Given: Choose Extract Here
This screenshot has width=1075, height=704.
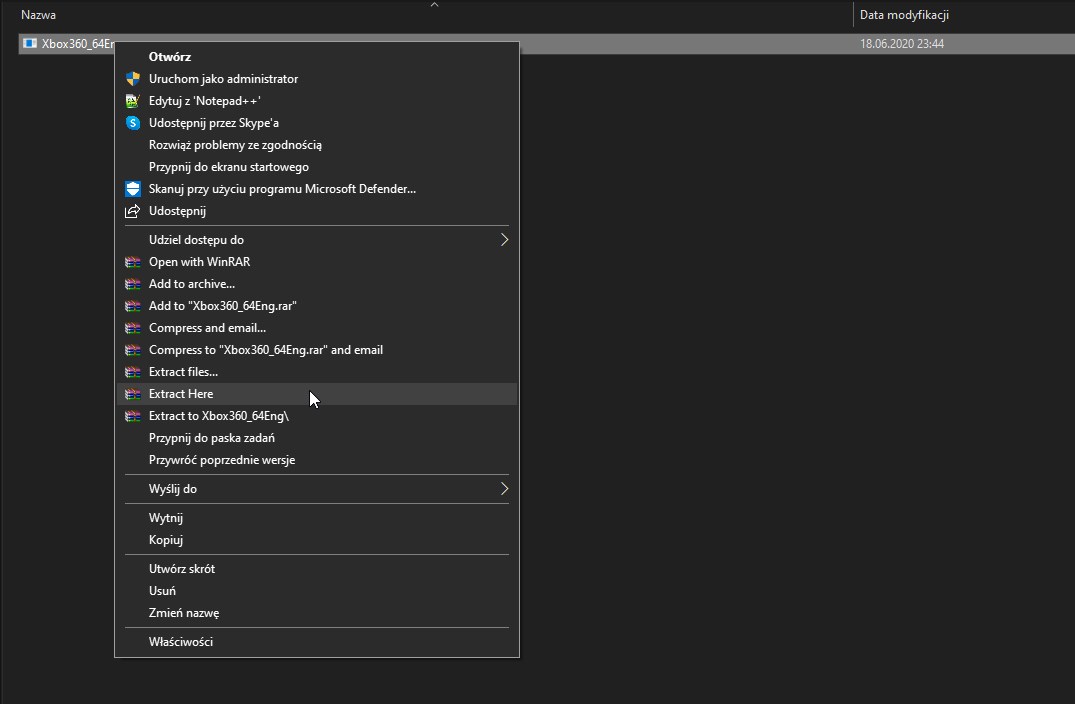Looking at the screenshot, I should pyautogui.click(x=317, y=393).
